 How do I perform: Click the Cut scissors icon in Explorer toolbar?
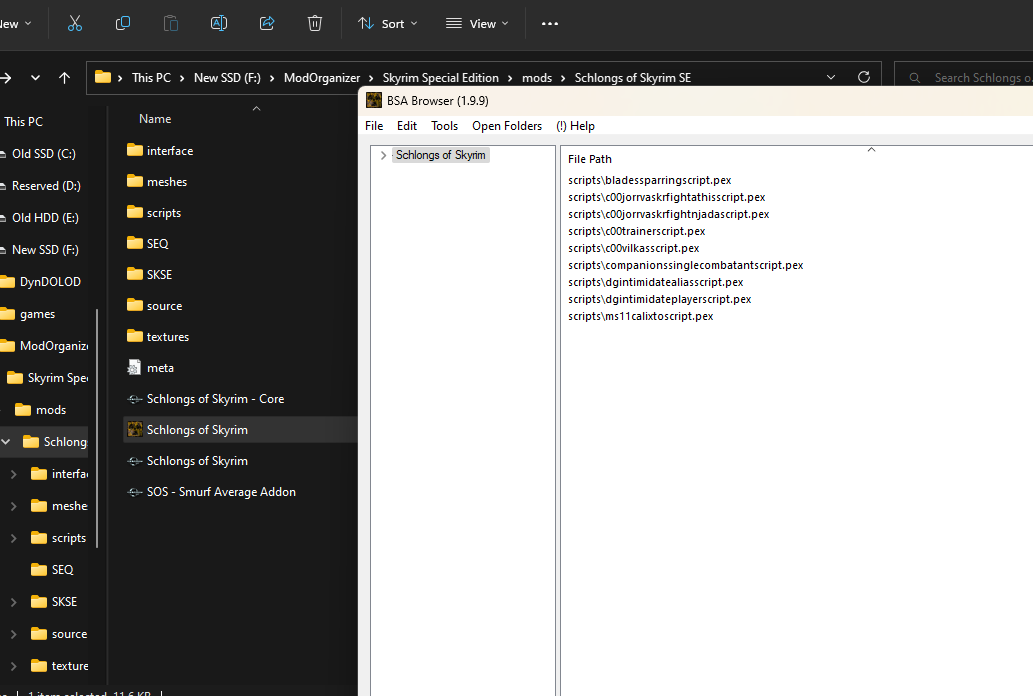pyautogui.click(x=75, y=24)
